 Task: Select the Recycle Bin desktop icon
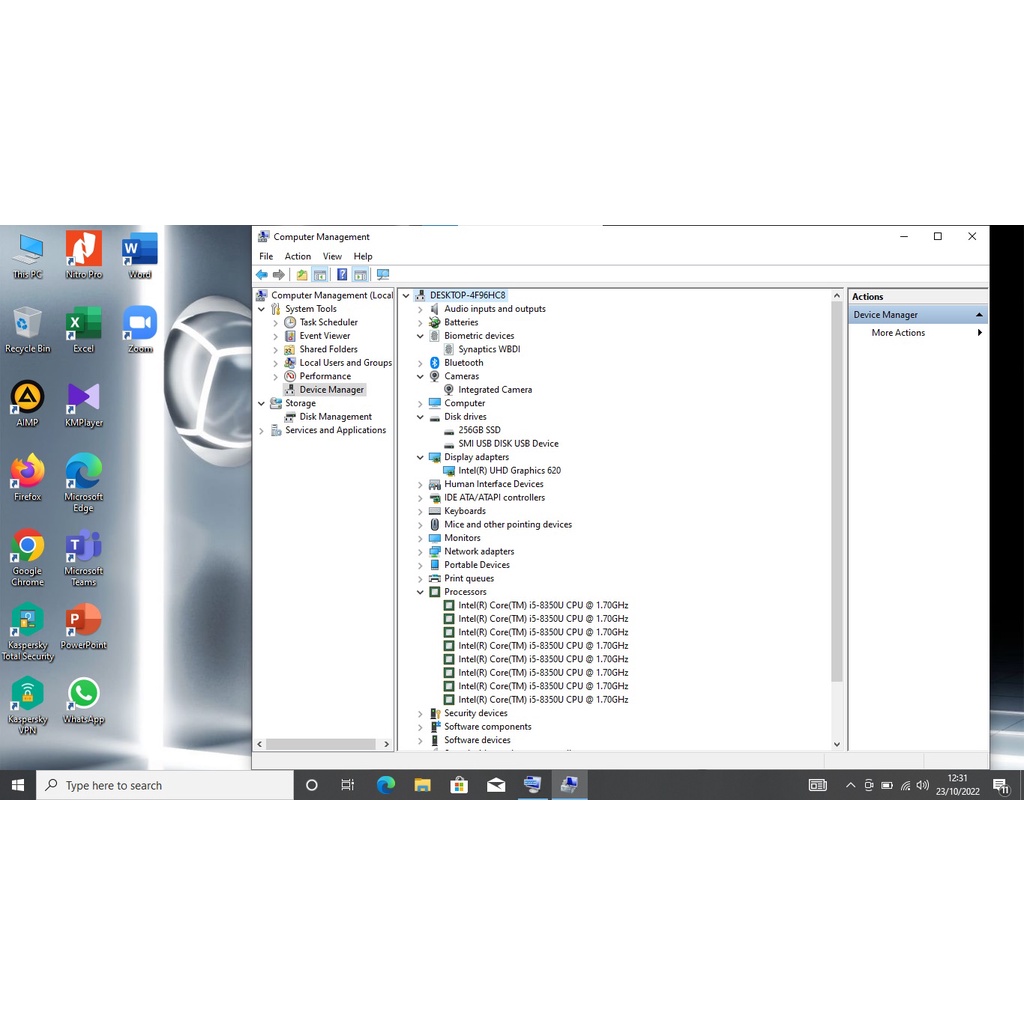tap(27, 329)
